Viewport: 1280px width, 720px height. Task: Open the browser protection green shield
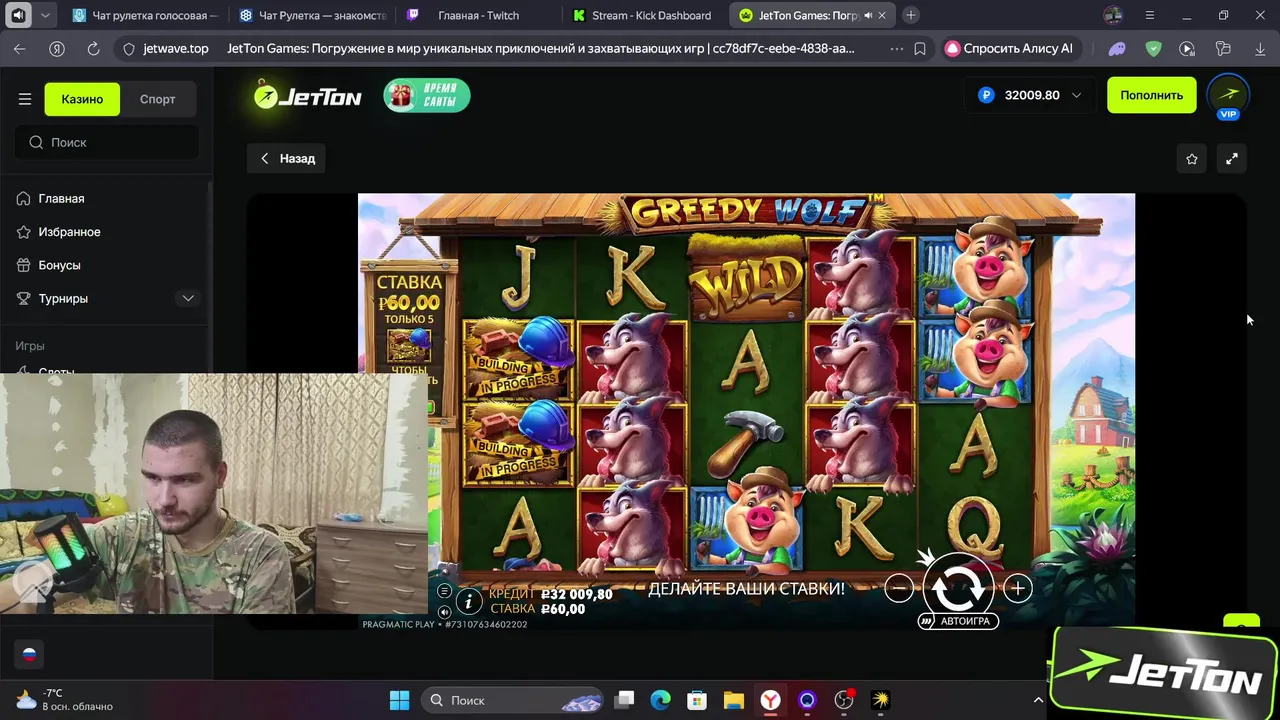click(1154, 48)
